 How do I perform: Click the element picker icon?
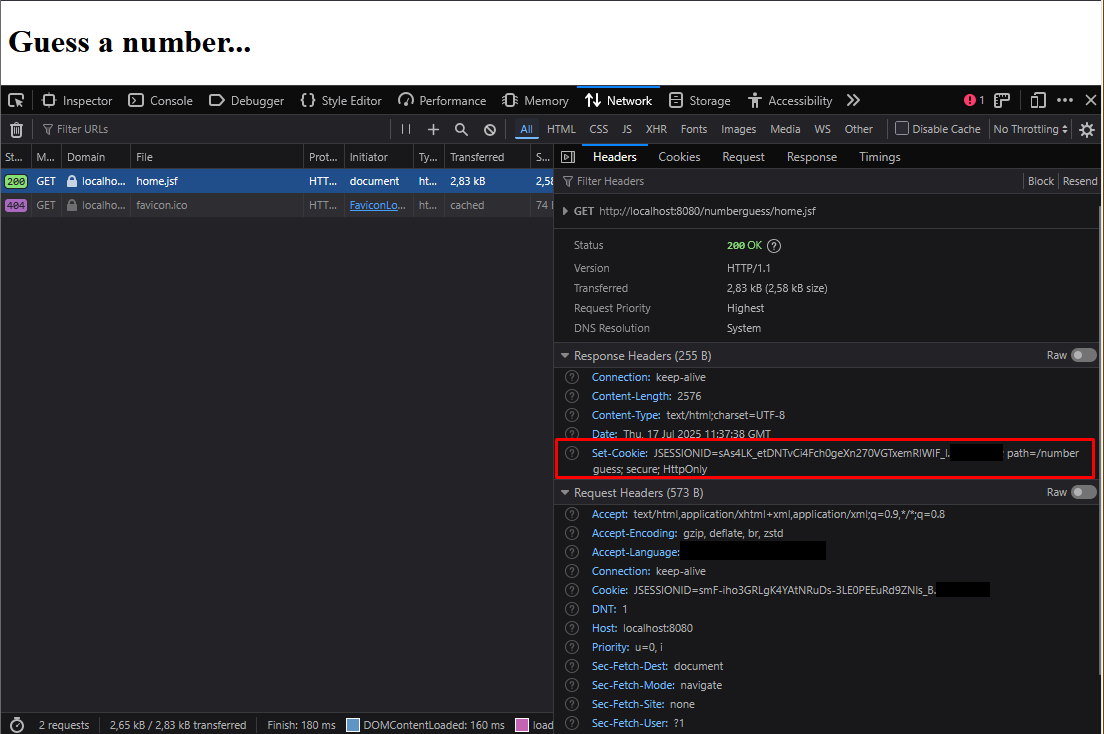(x=16, y=100)
